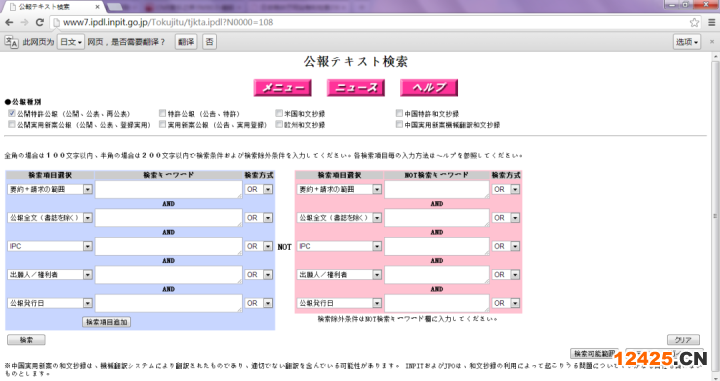Open the pink 要約+請求の範囲 item dropdown
This screenshot has height=381, width=720.
339,189
